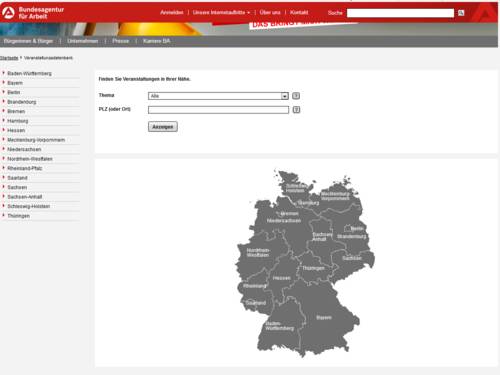
Task: Select Saarland in sidebar list
Action: pyautogui.click(x=17, y=178)
